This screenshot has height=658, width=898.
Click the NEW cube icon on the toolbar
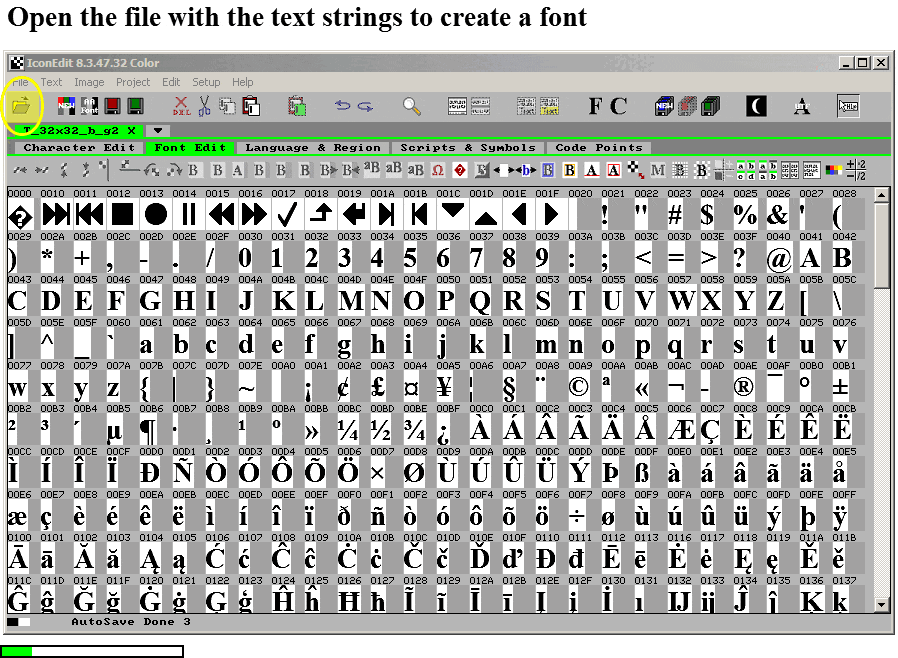tap(662, 105)
